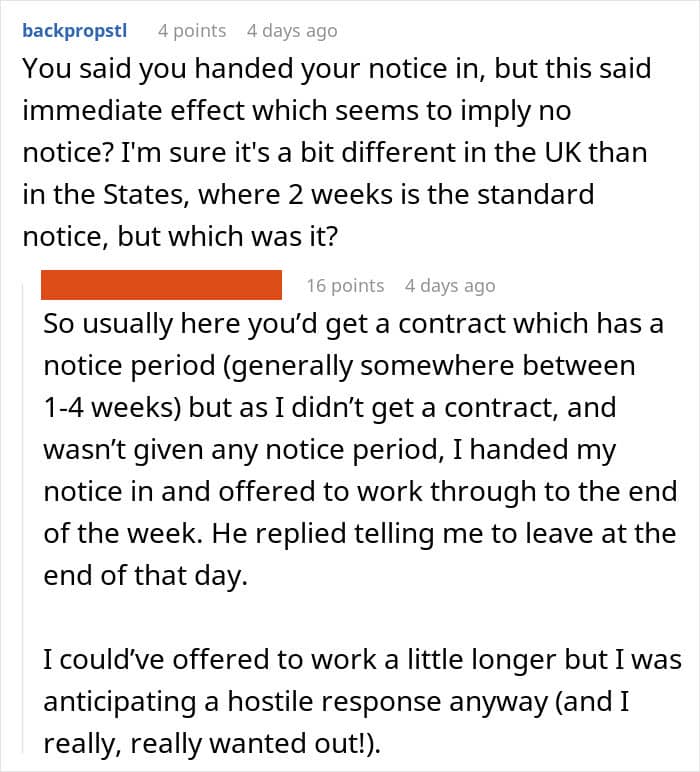This screenshot has height=772, width=700.
Task: Click the sentence 'end of that day.'
Action: point(145,576)
